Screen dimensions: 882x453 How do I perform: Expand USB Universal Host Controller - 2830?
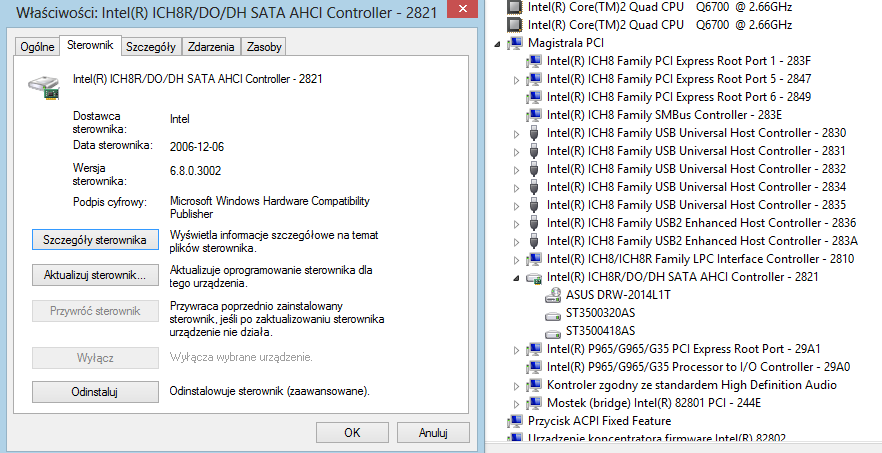[x=516, y=134]
